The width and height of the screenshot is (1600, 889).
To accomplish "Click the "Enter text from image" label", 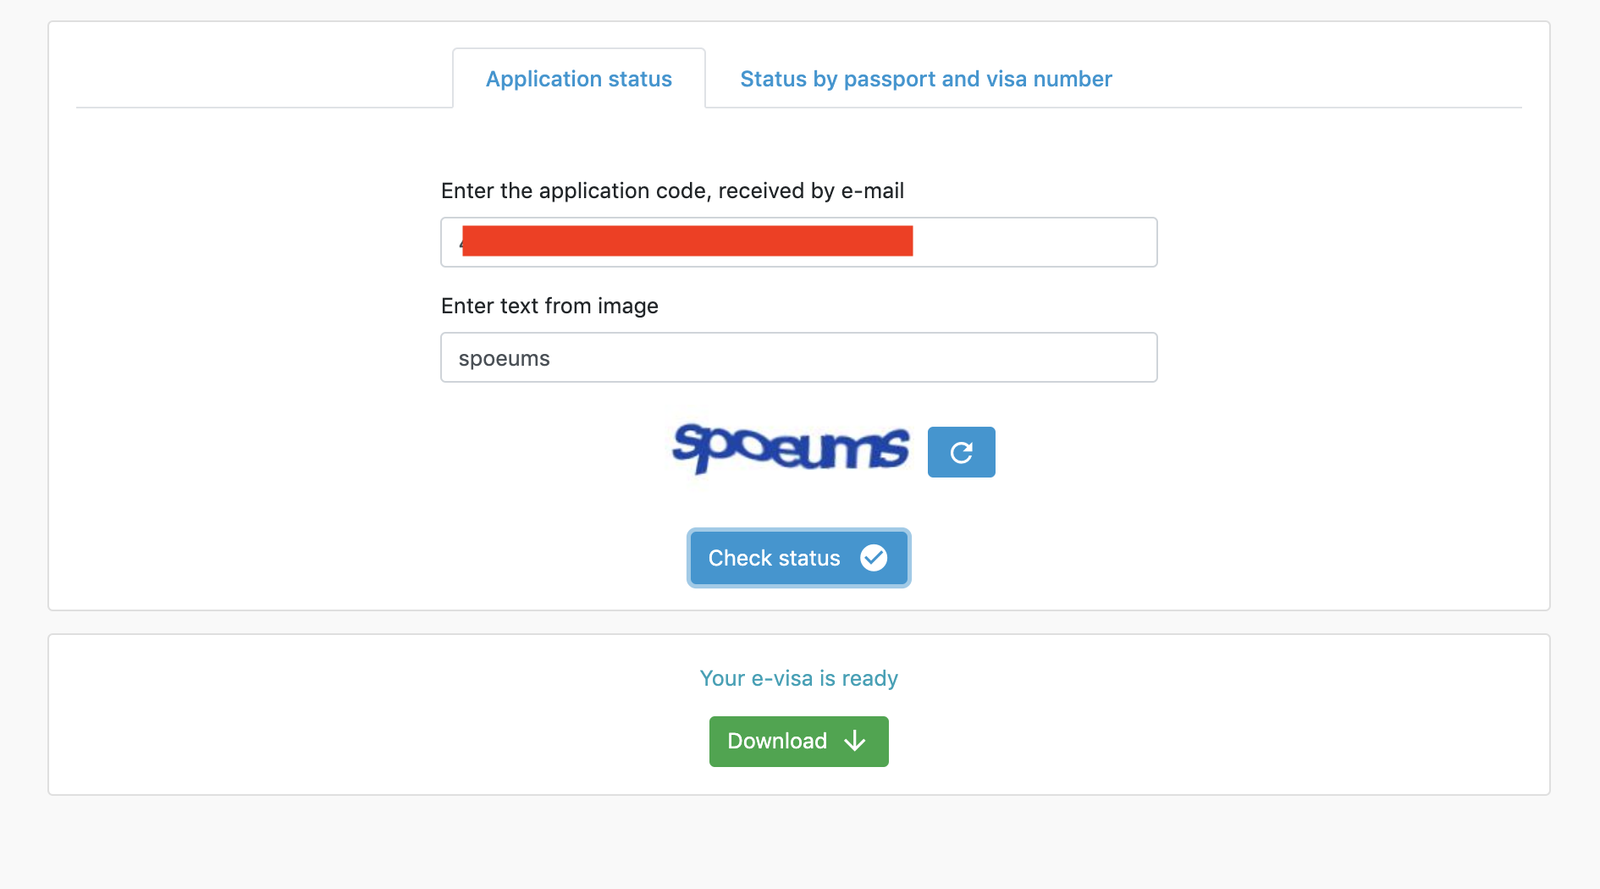I will (x=549, y=306).
